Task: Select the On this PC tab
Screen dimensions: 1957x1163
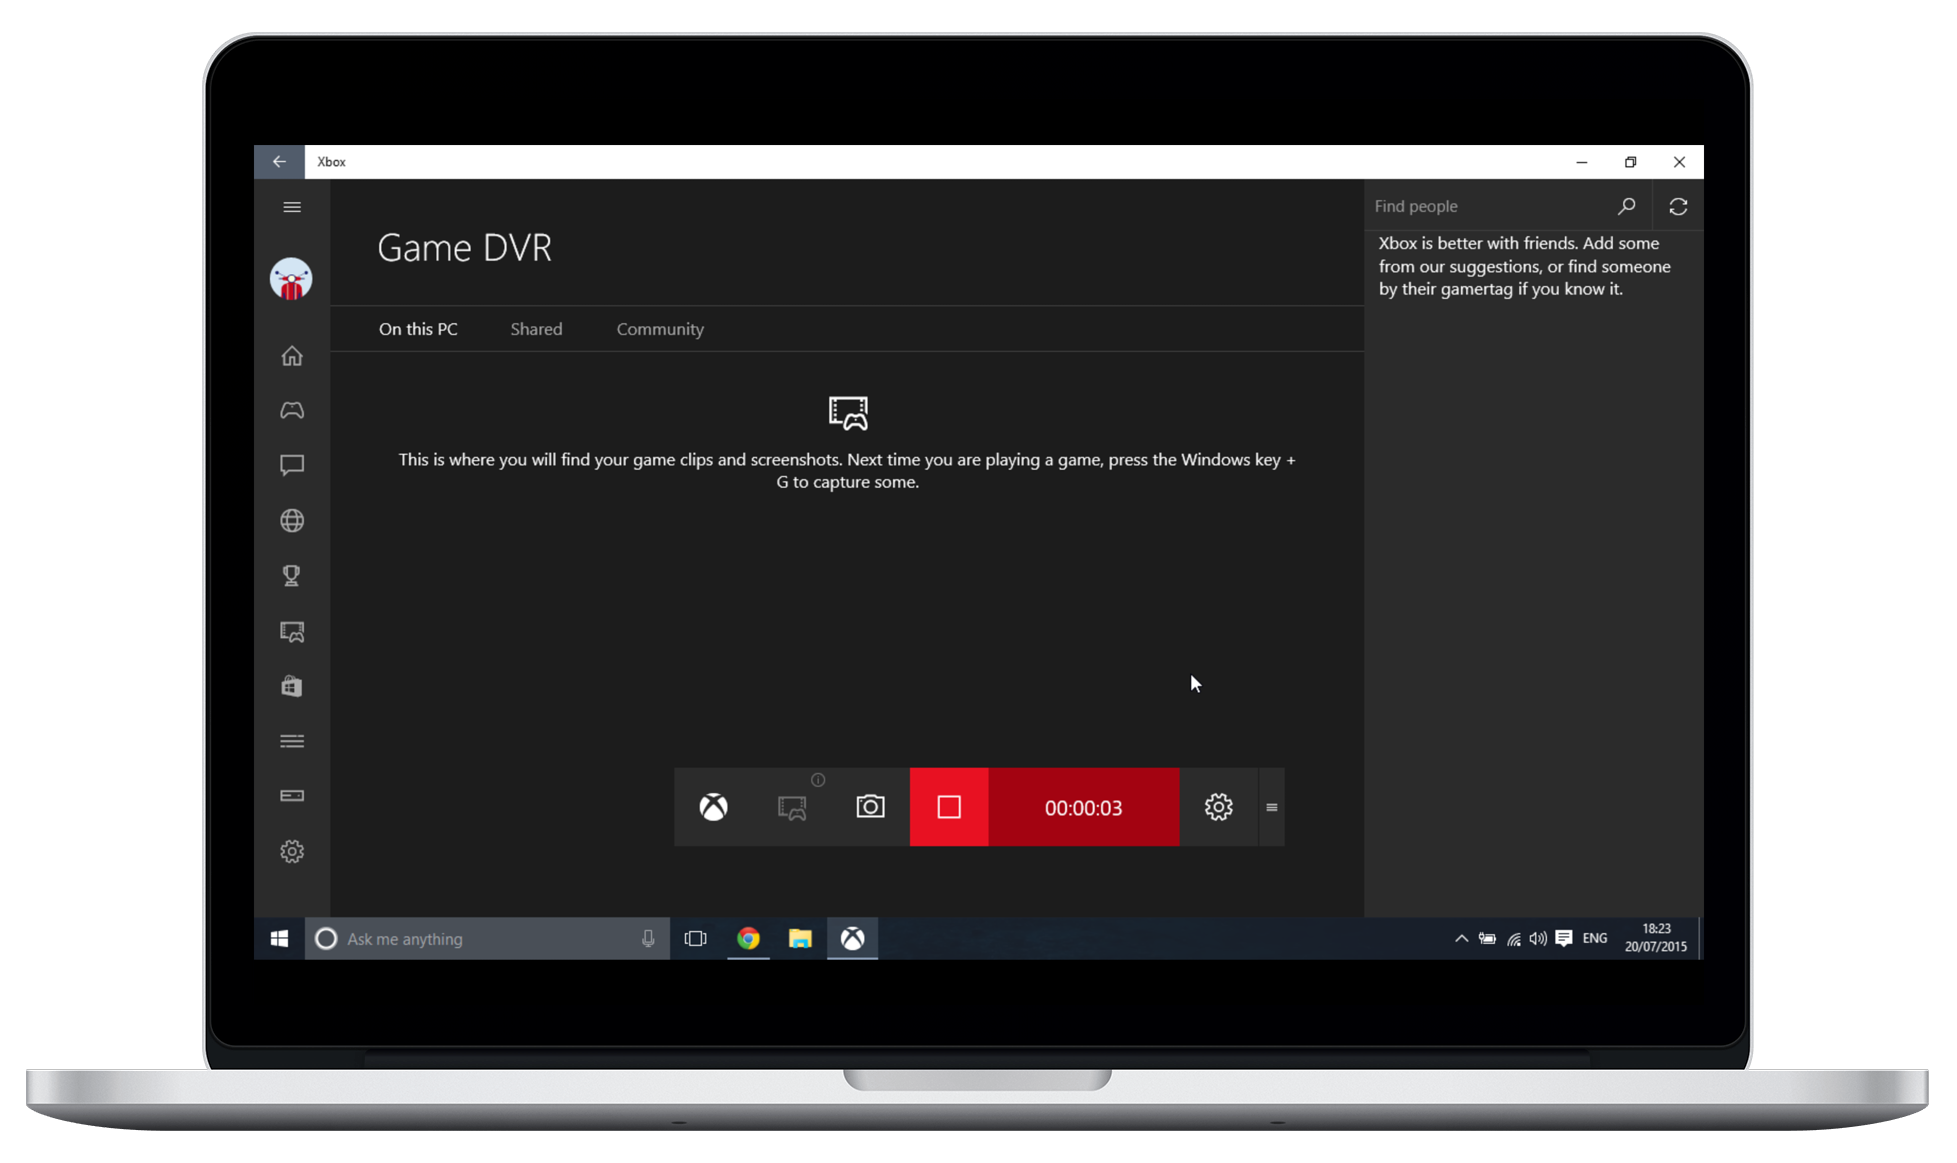Action: [x=418, y=328]
